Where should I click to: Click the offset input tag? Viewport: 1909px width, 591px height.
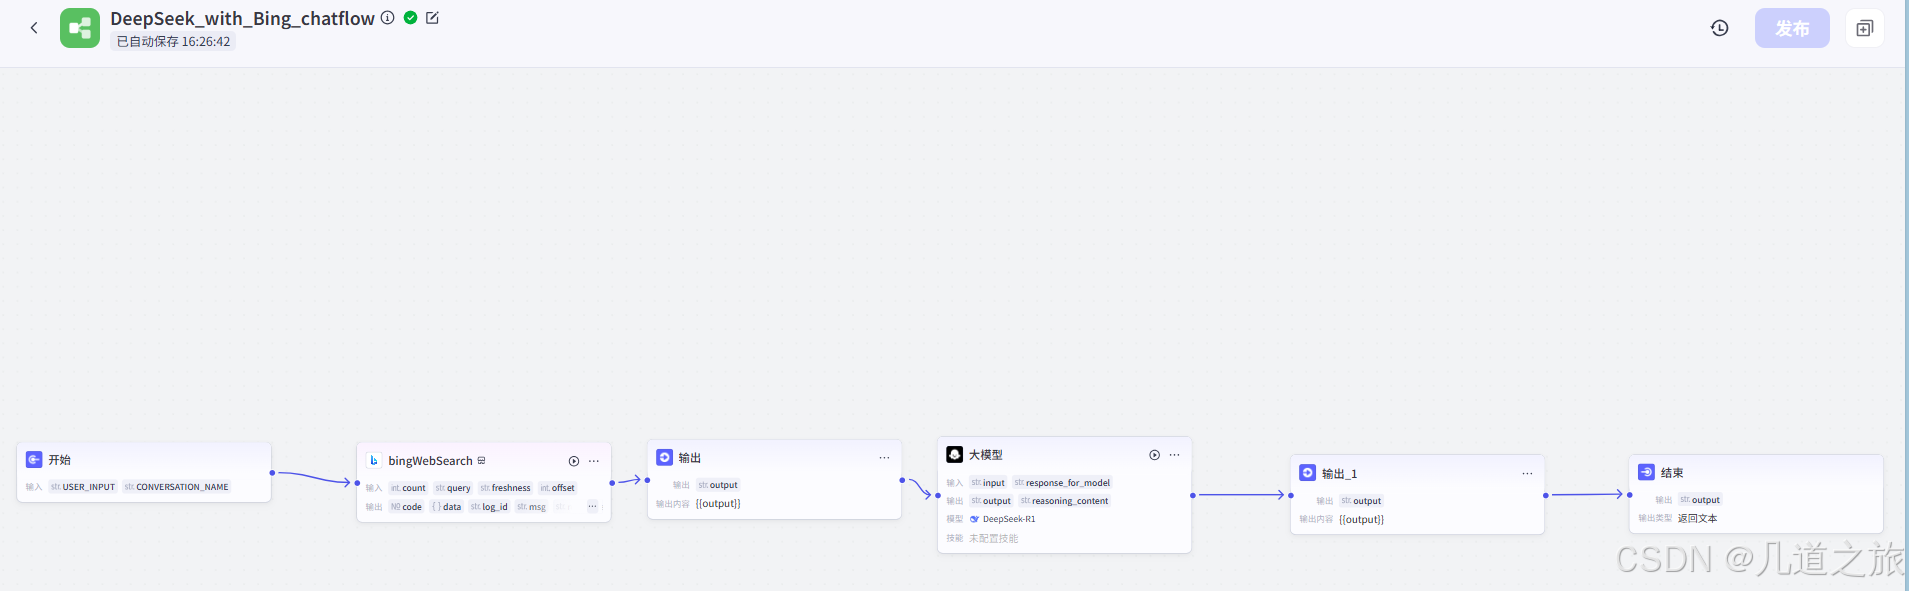pos(558,488)
